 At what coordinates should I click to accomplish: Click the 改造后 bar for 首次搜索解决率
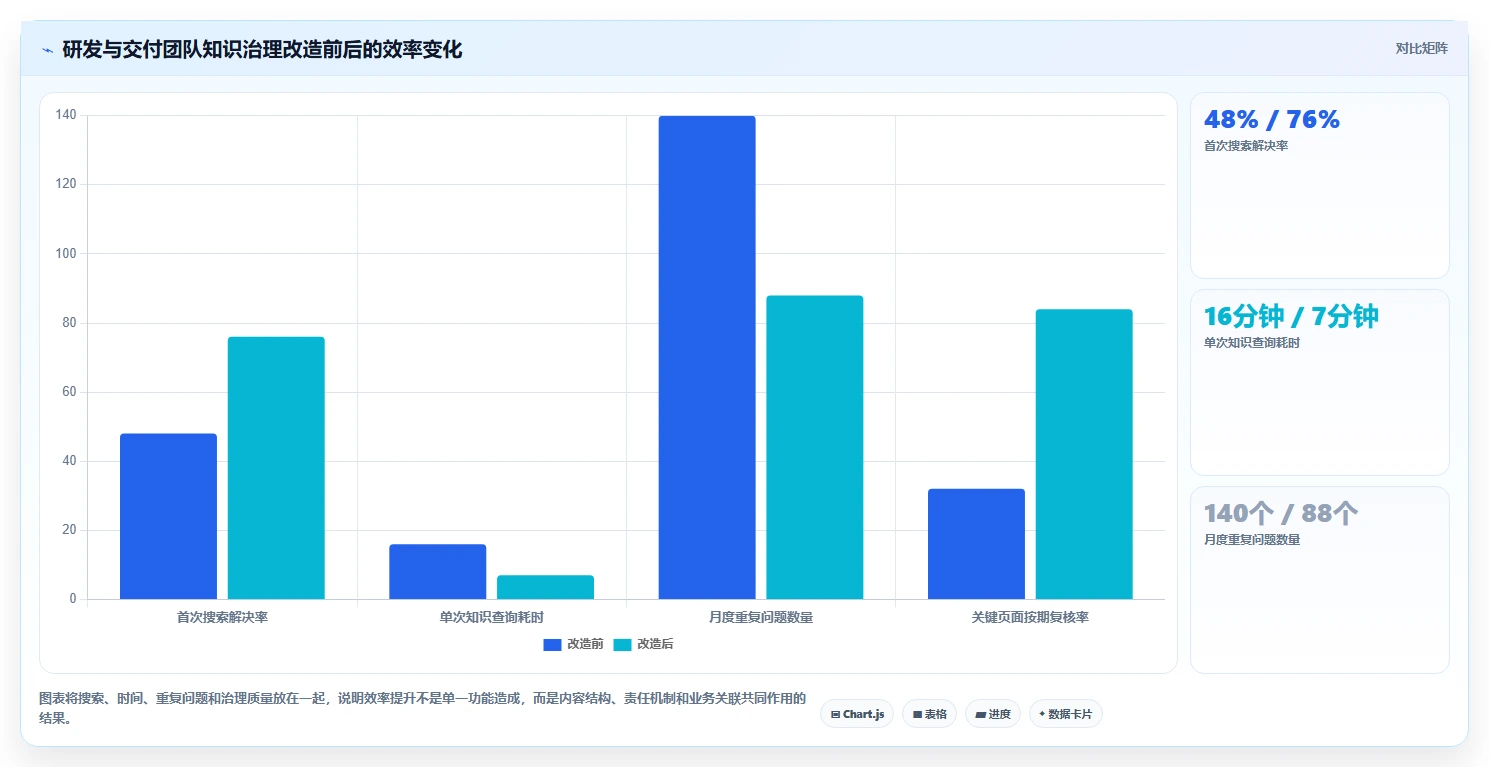276,468
